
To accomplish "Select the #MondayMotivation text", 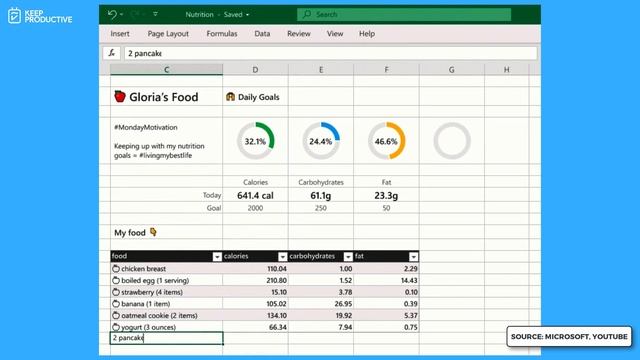I will pos(146,127).
